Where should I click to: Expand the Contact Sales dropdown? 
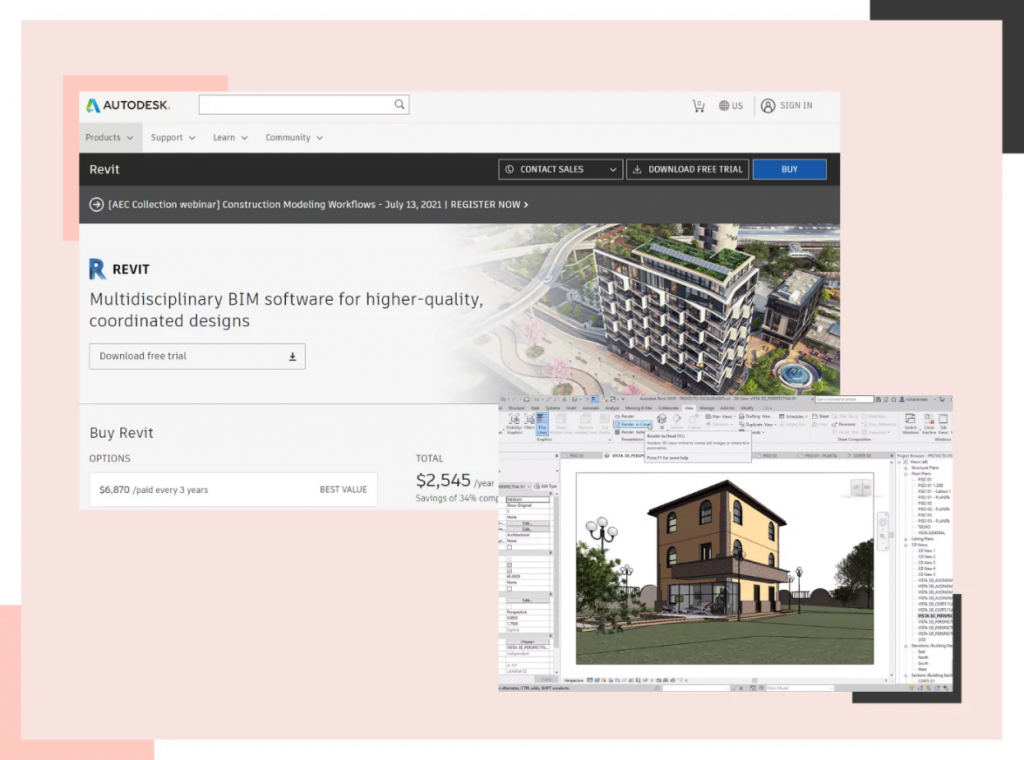coord(559,169)
